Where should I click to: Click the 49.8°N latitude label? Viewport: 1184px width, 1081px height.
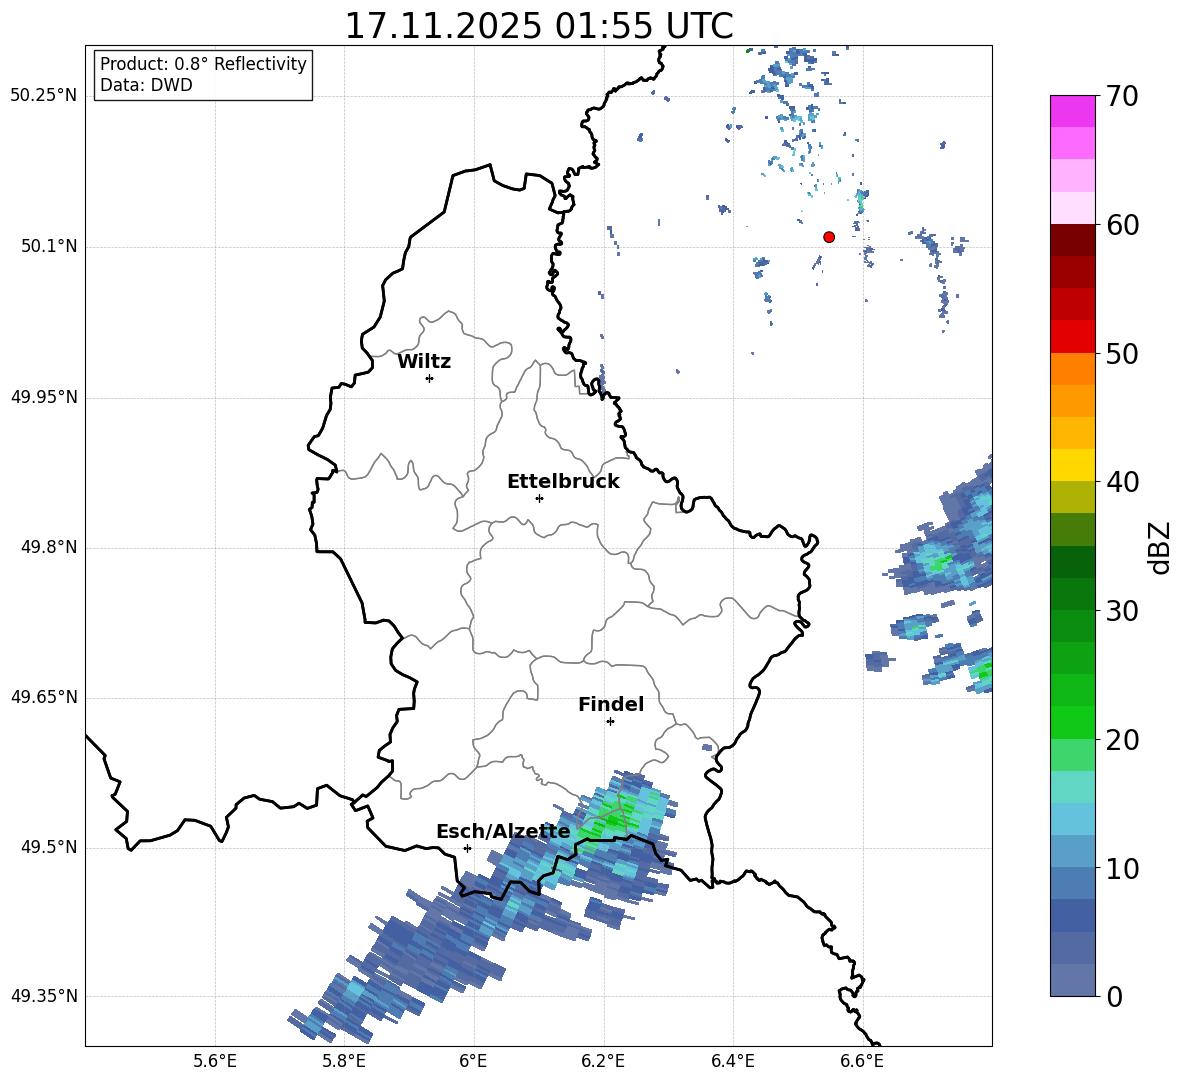[x=49, y=547]
